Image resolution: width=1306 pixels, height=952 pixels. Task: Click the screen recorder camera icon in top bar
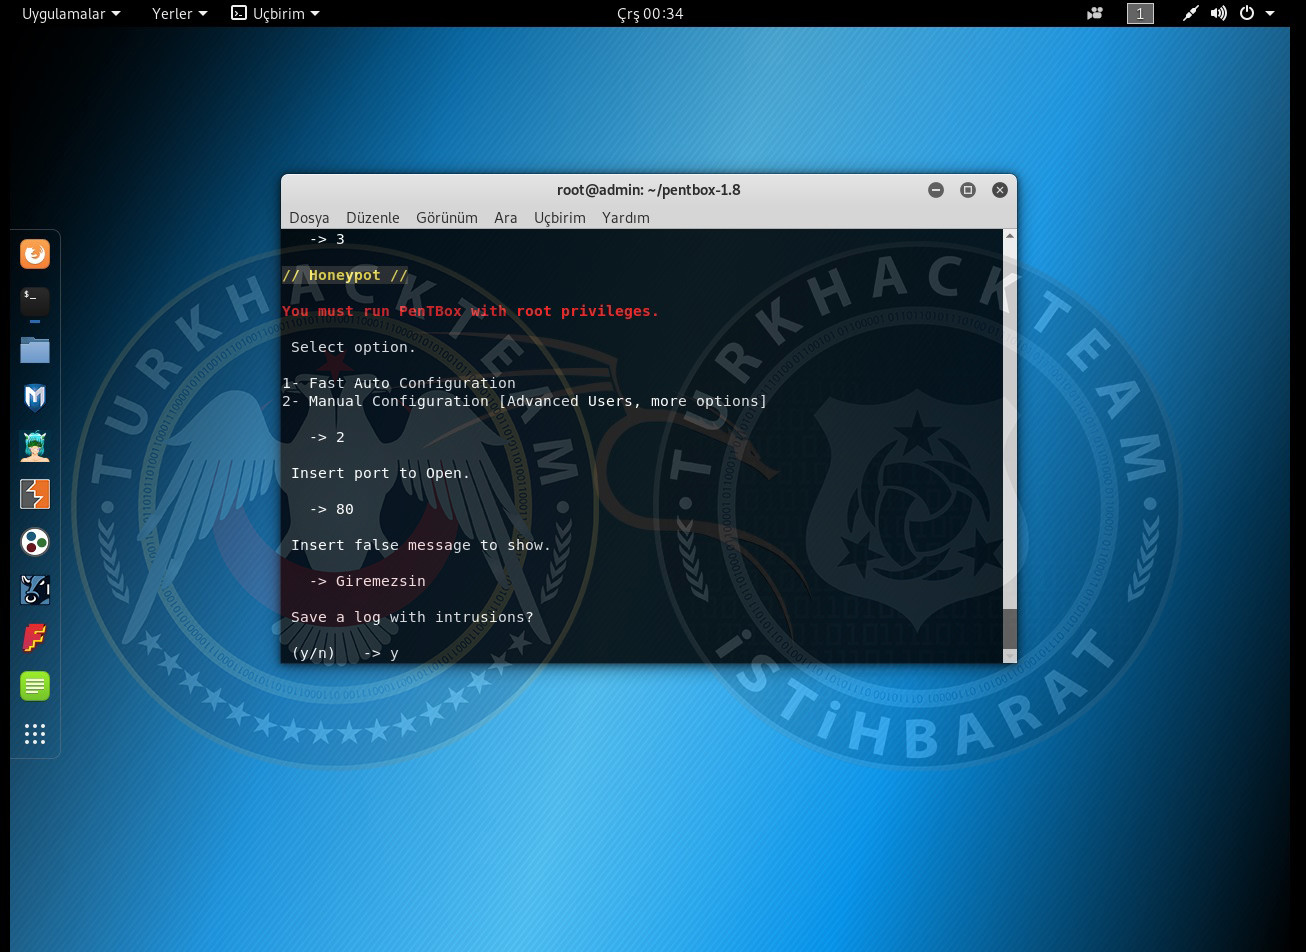(1094, 13)
